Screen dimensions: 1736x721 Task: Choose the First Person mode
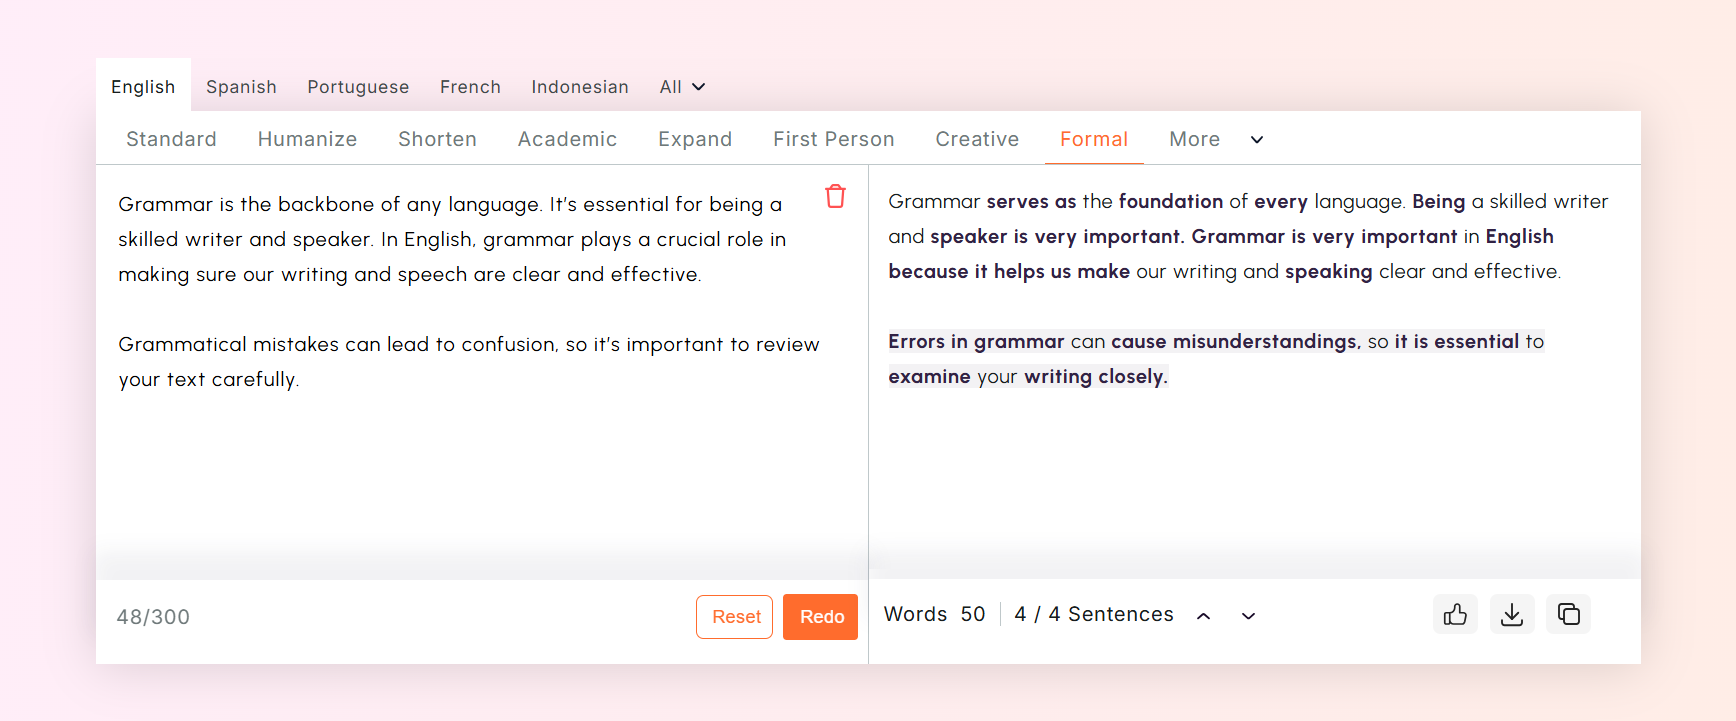[833, 139]
